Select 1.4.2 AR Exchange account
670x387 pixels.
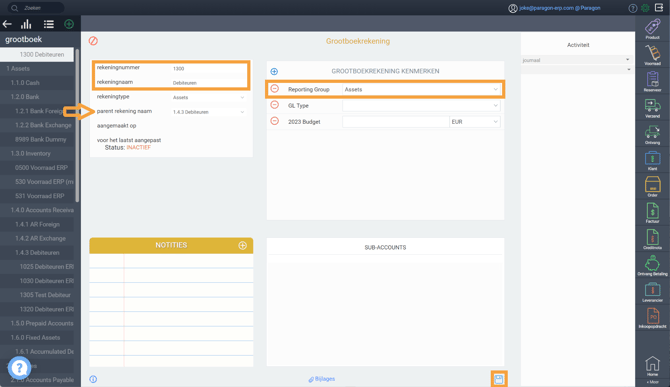[37, 238]
